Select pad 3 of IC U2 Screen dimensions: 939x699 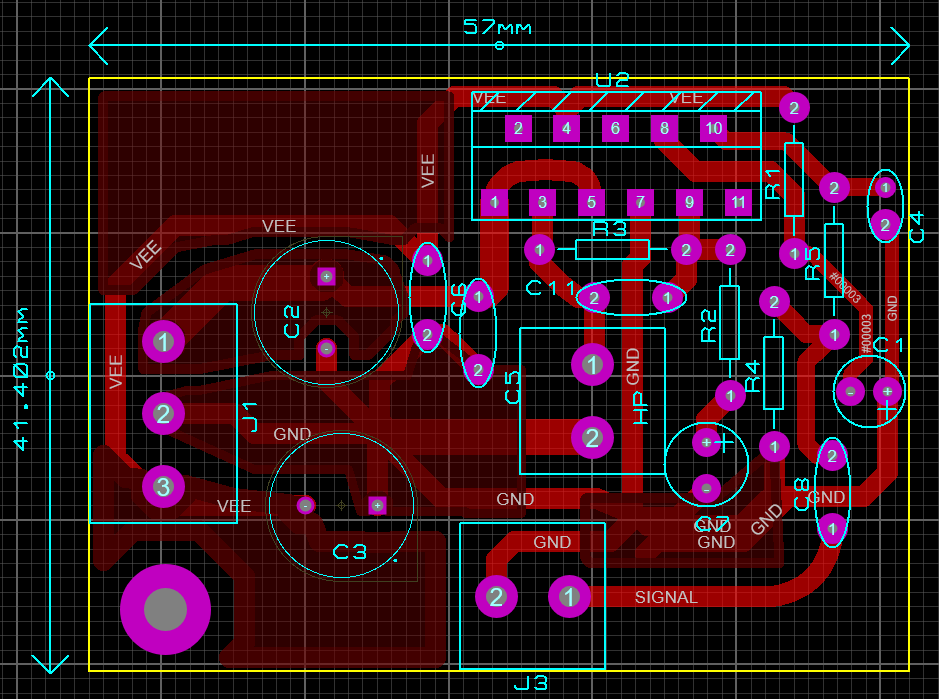pos(543,202)
